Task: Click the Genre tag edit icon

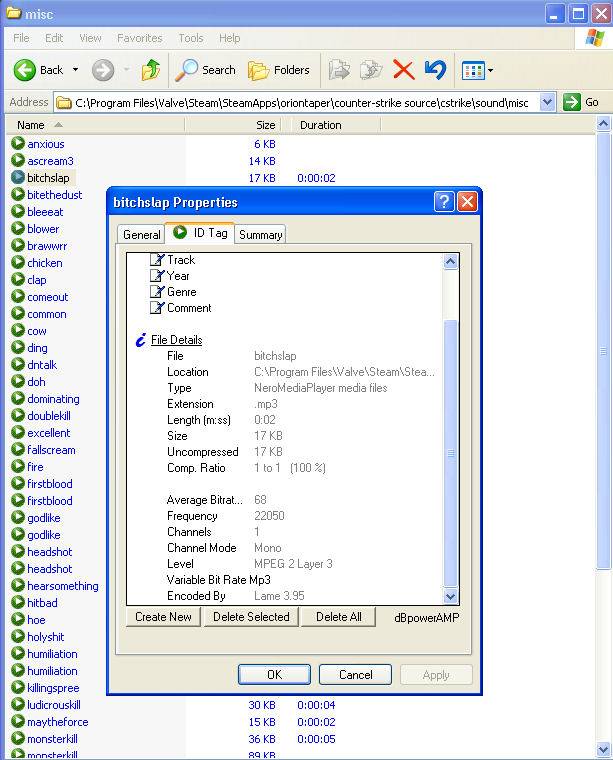Action: 157,292
